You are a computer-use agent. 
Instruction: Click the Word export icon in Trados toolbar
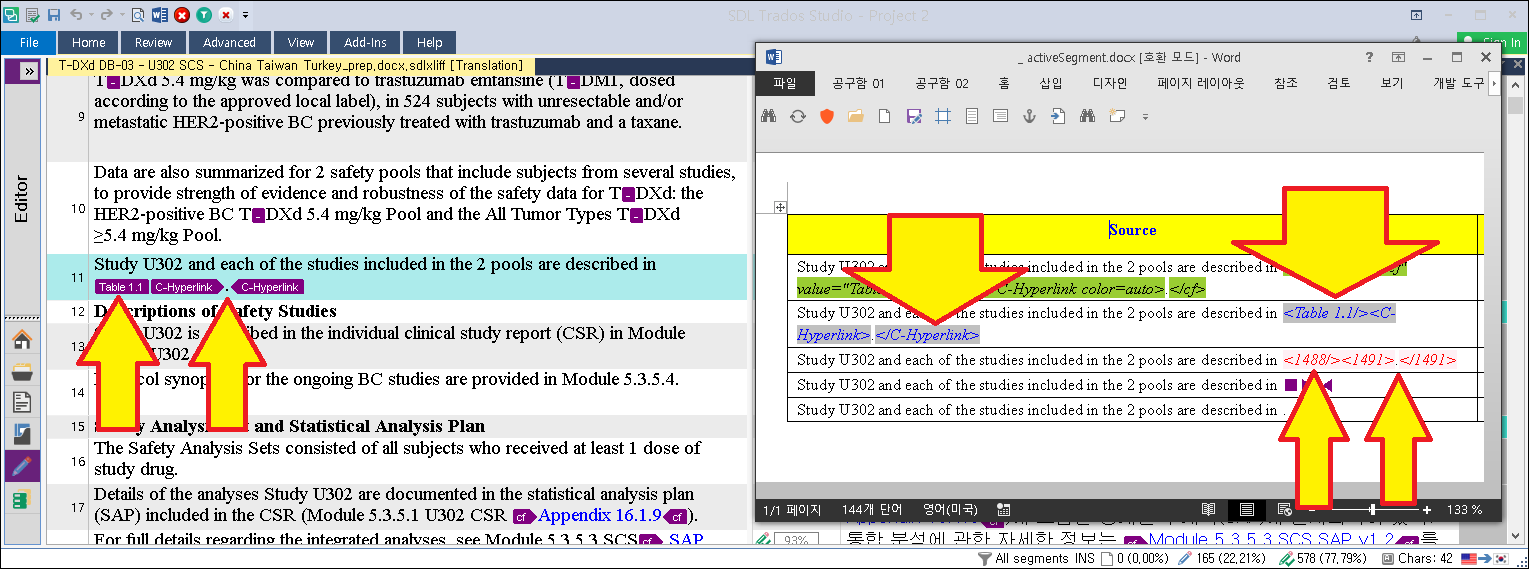(160, 15)
